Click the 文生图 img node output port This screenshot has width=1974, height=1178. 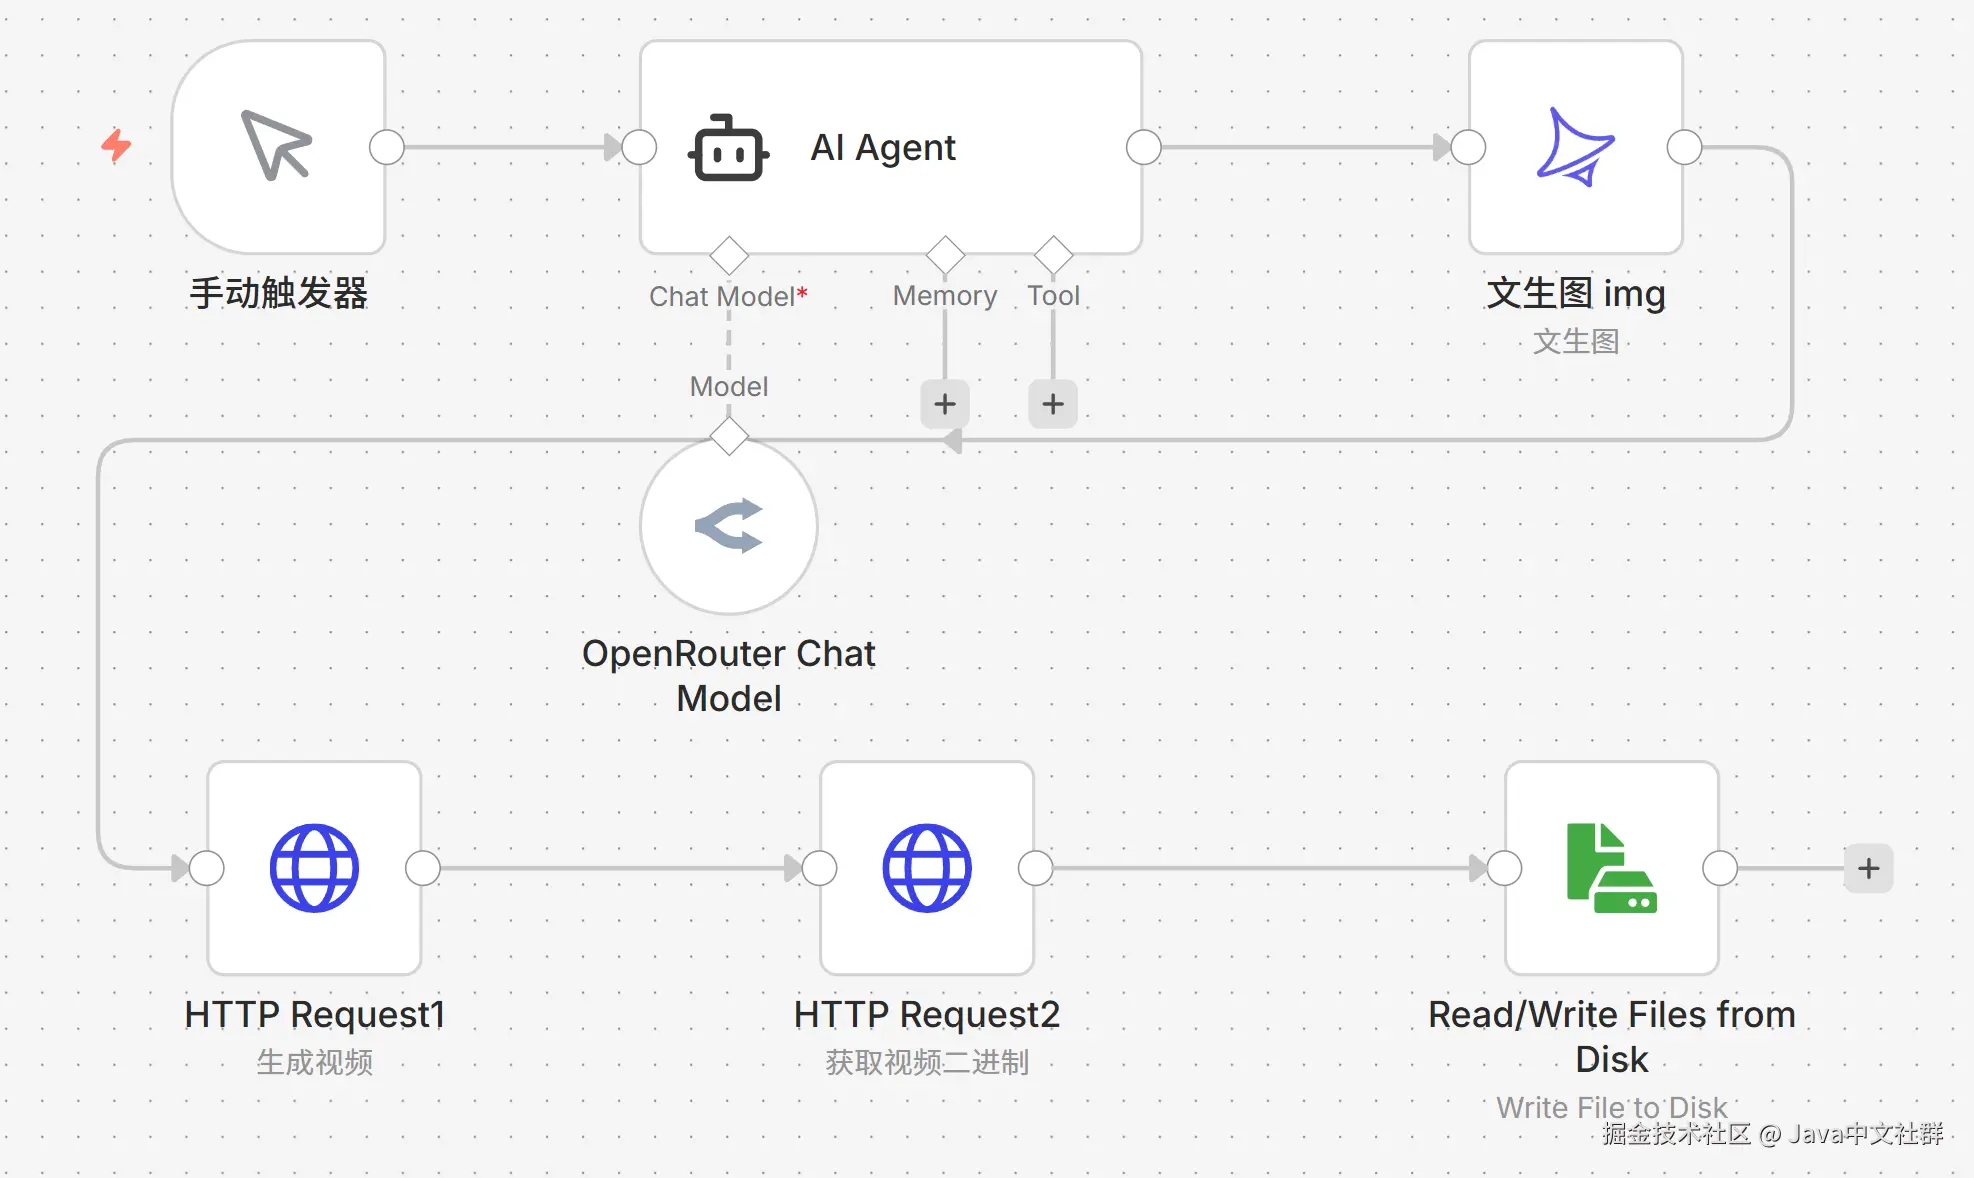(1684, 147)
